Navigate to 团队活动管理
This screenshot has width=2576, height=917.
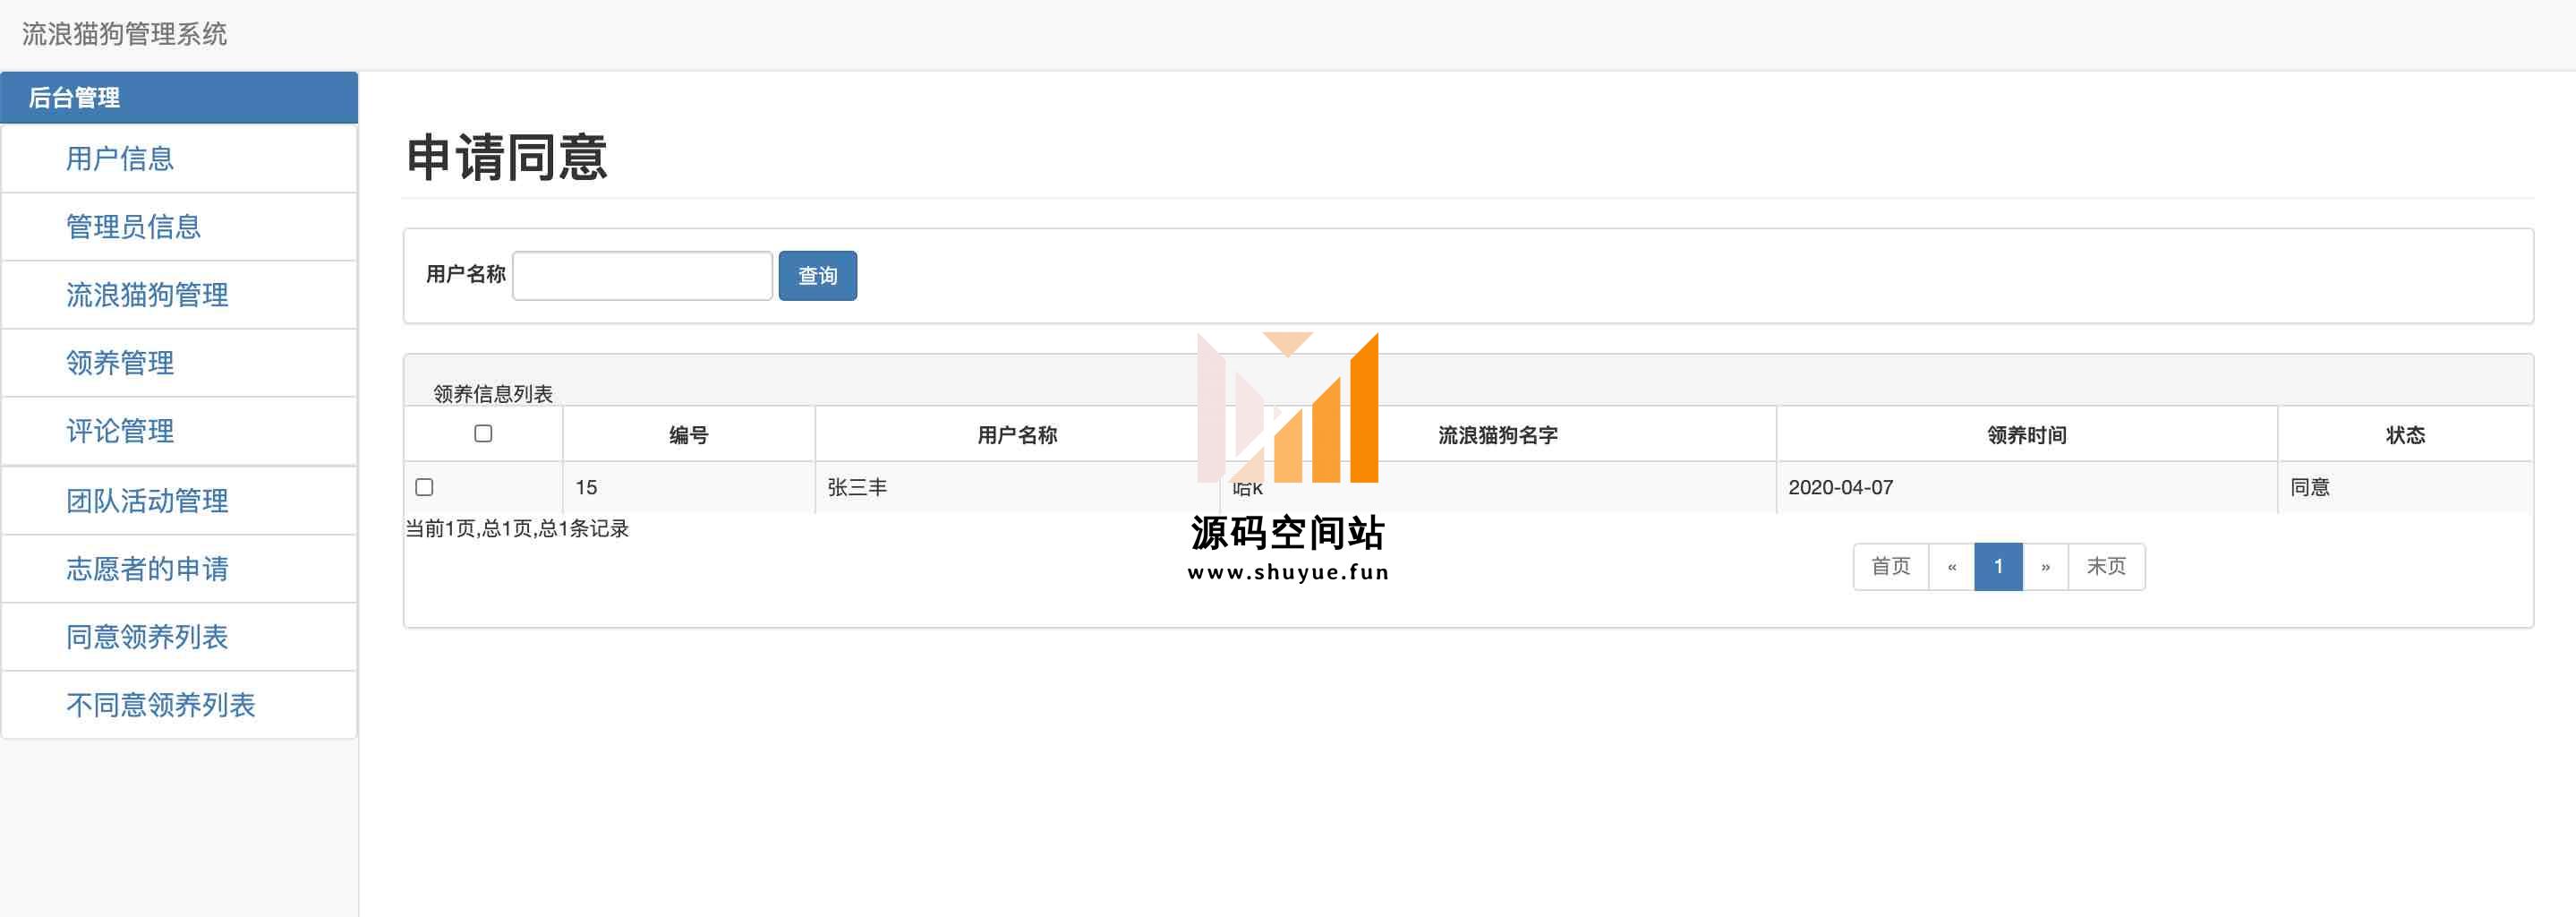[x=147, y=500]
